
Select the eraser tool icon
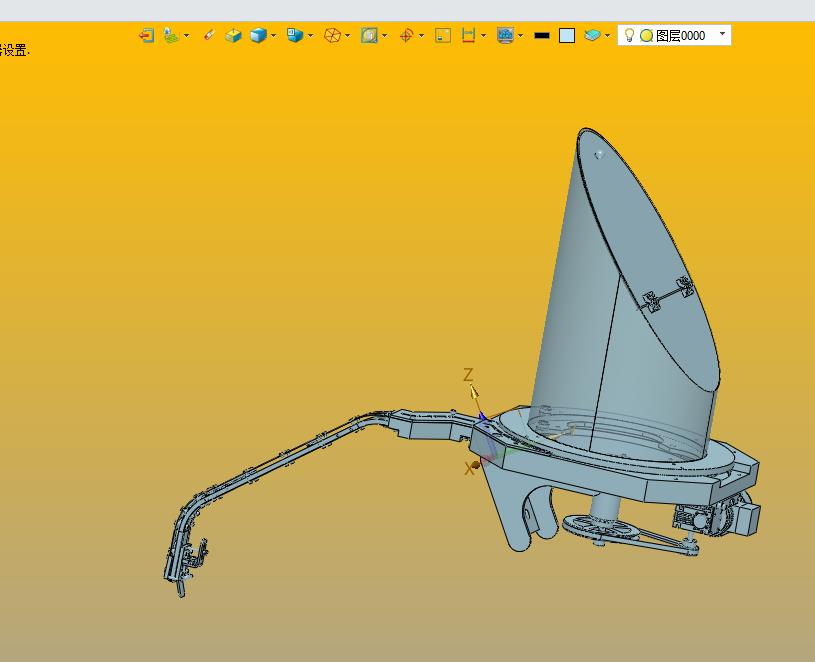point(209,35)
